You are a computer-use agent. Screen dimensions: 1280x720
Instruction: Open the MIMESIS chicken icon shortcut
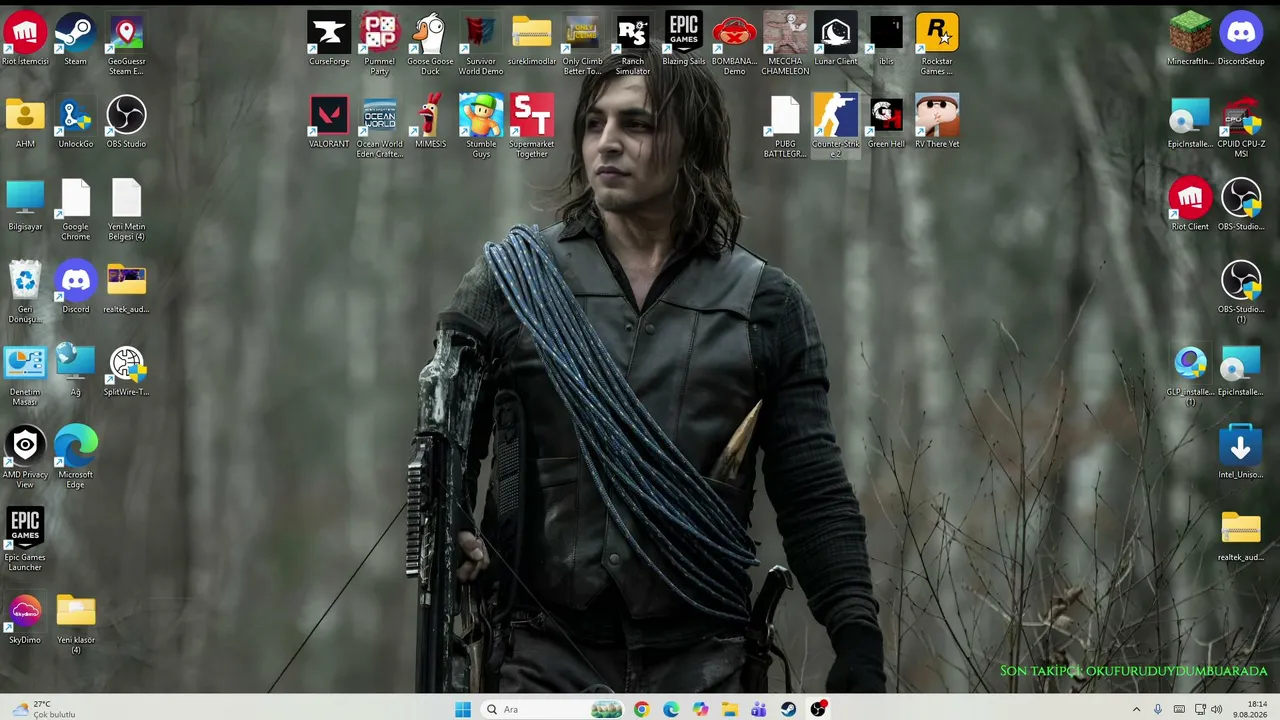tap(430, 123)
